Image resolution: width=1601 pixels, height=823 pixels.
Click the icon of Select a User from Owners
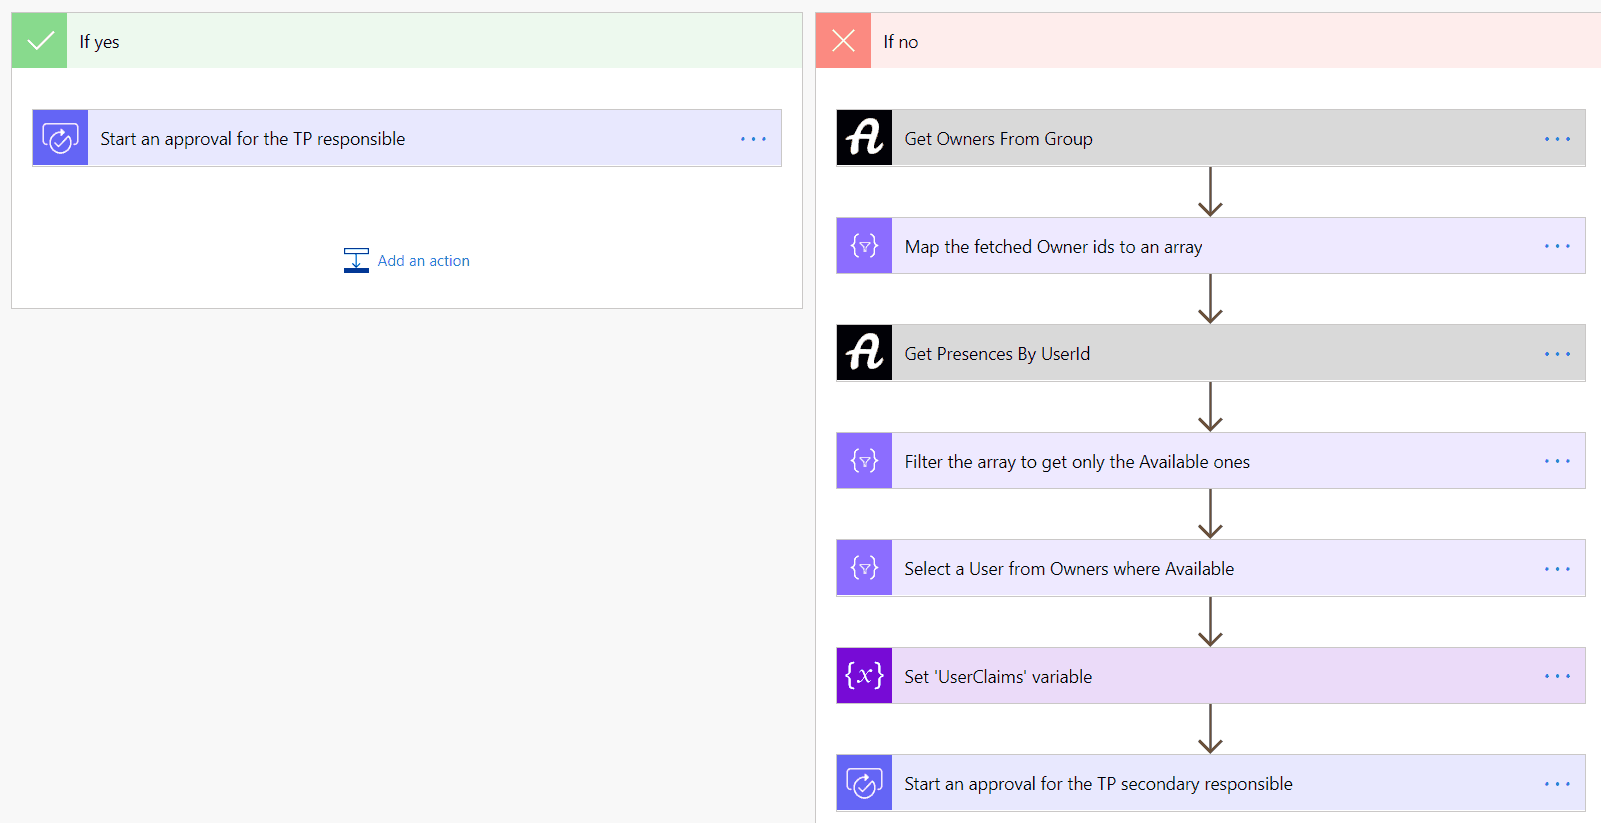click(864, 568)
